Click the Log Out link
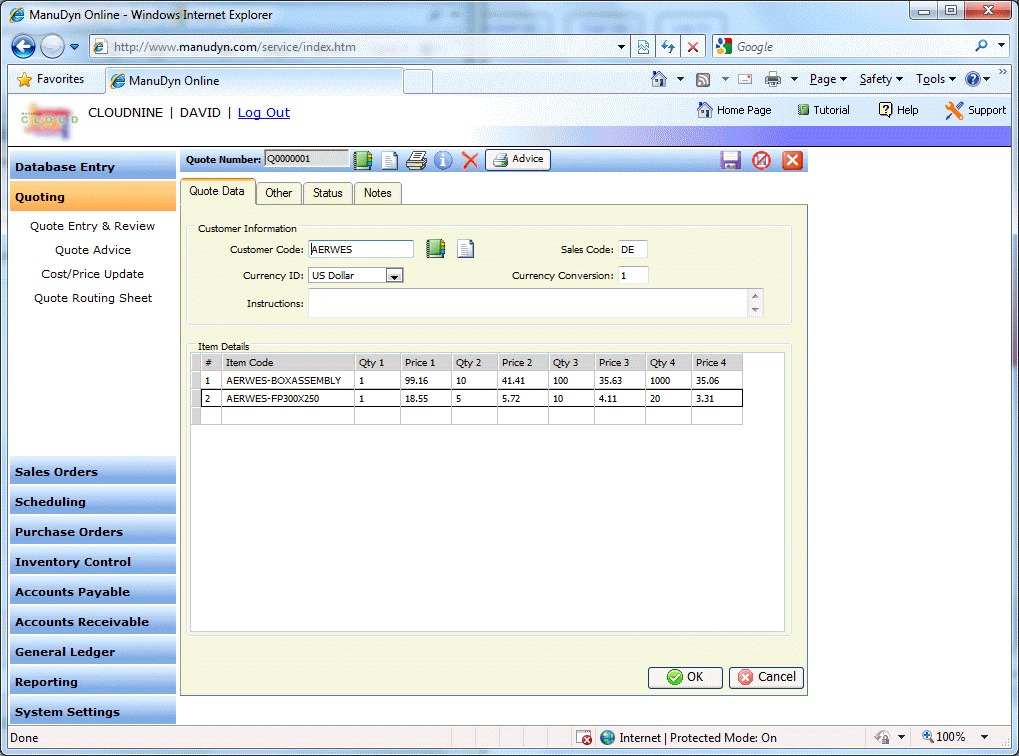This screenshot has height=756, width=1019. pyautogui.click(x=263, y=113)
